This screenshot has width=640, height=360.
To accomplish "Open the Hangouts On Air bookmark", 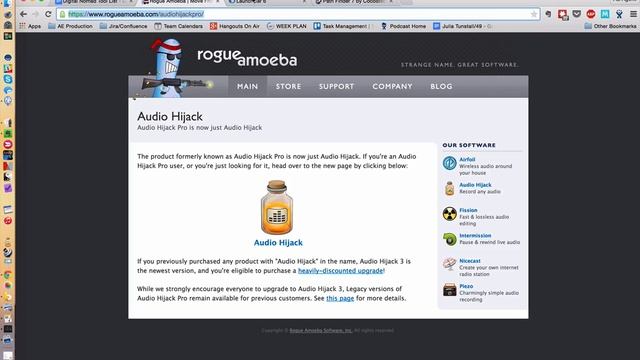I will pyautogui.click(x=235, y=26).
